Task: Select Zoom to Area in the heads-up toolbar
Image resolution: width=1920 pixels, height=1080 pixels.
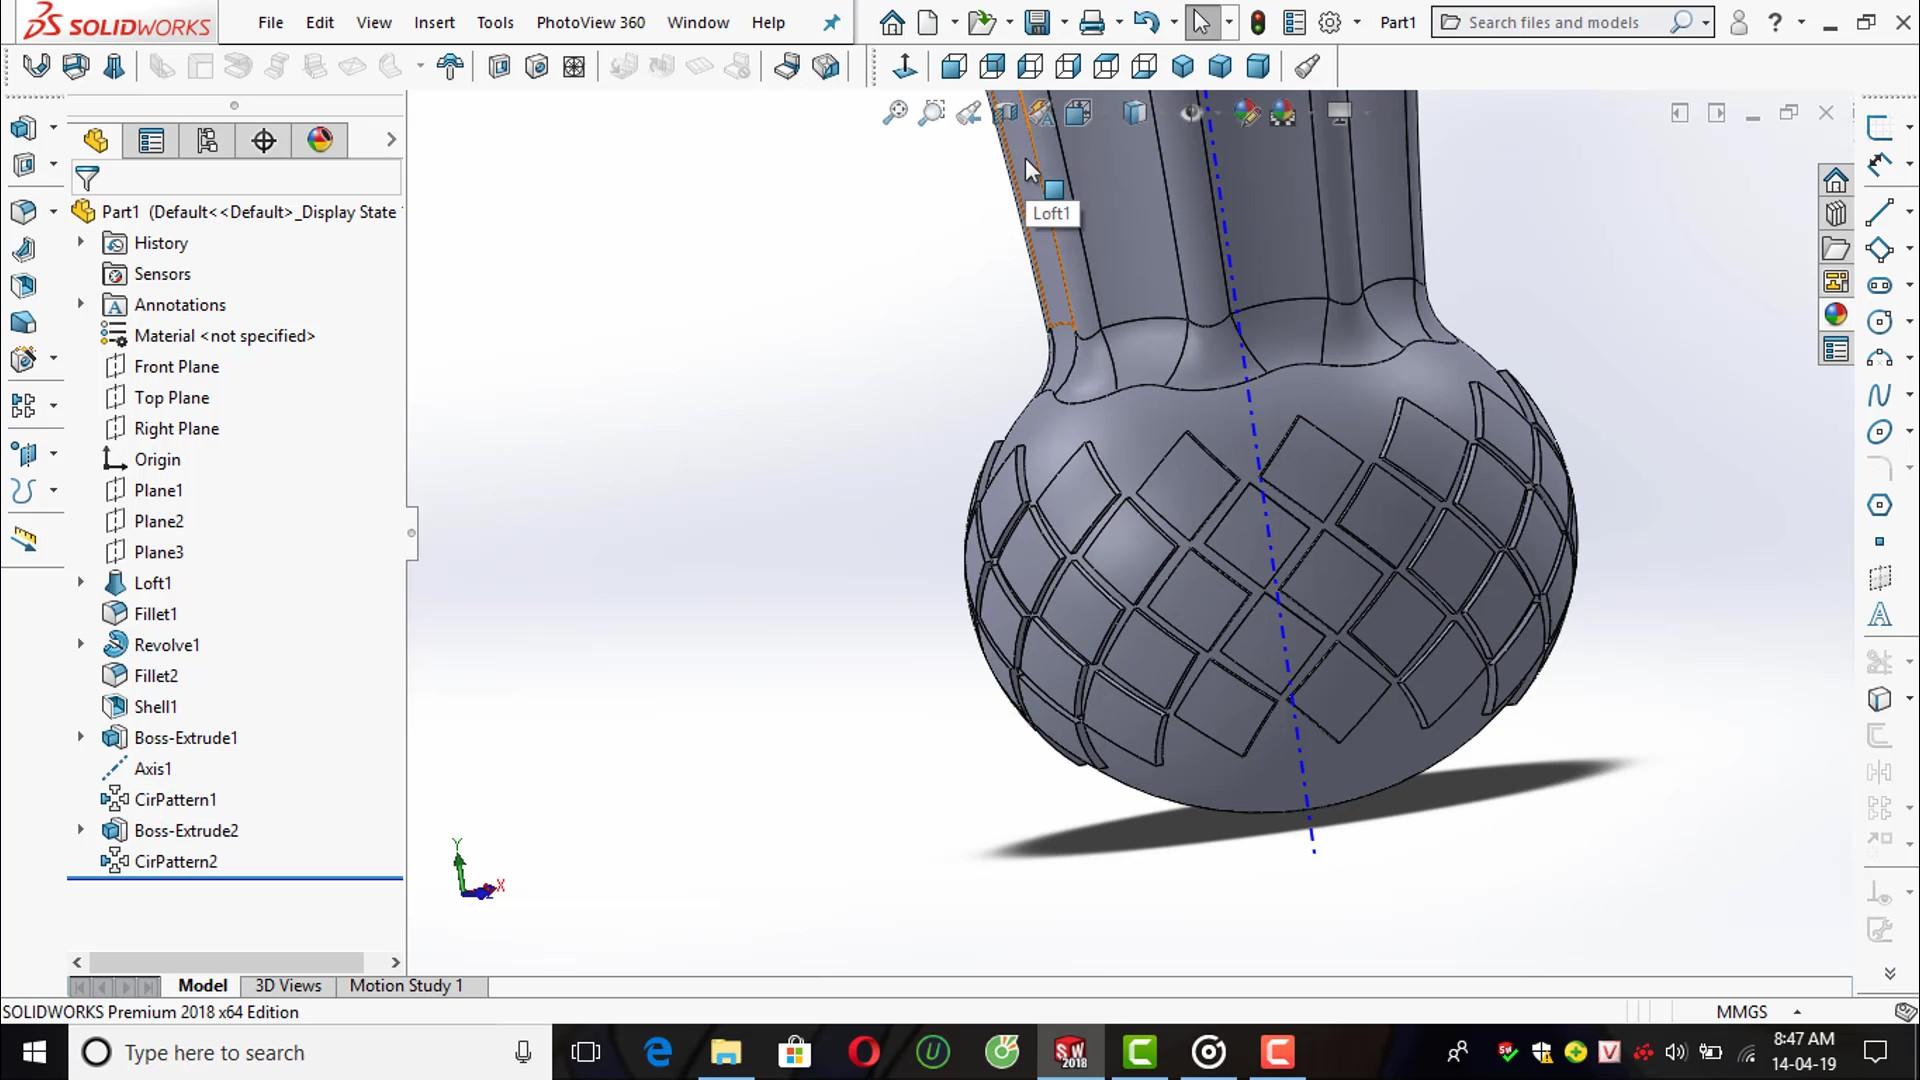Action: [931, 113]
